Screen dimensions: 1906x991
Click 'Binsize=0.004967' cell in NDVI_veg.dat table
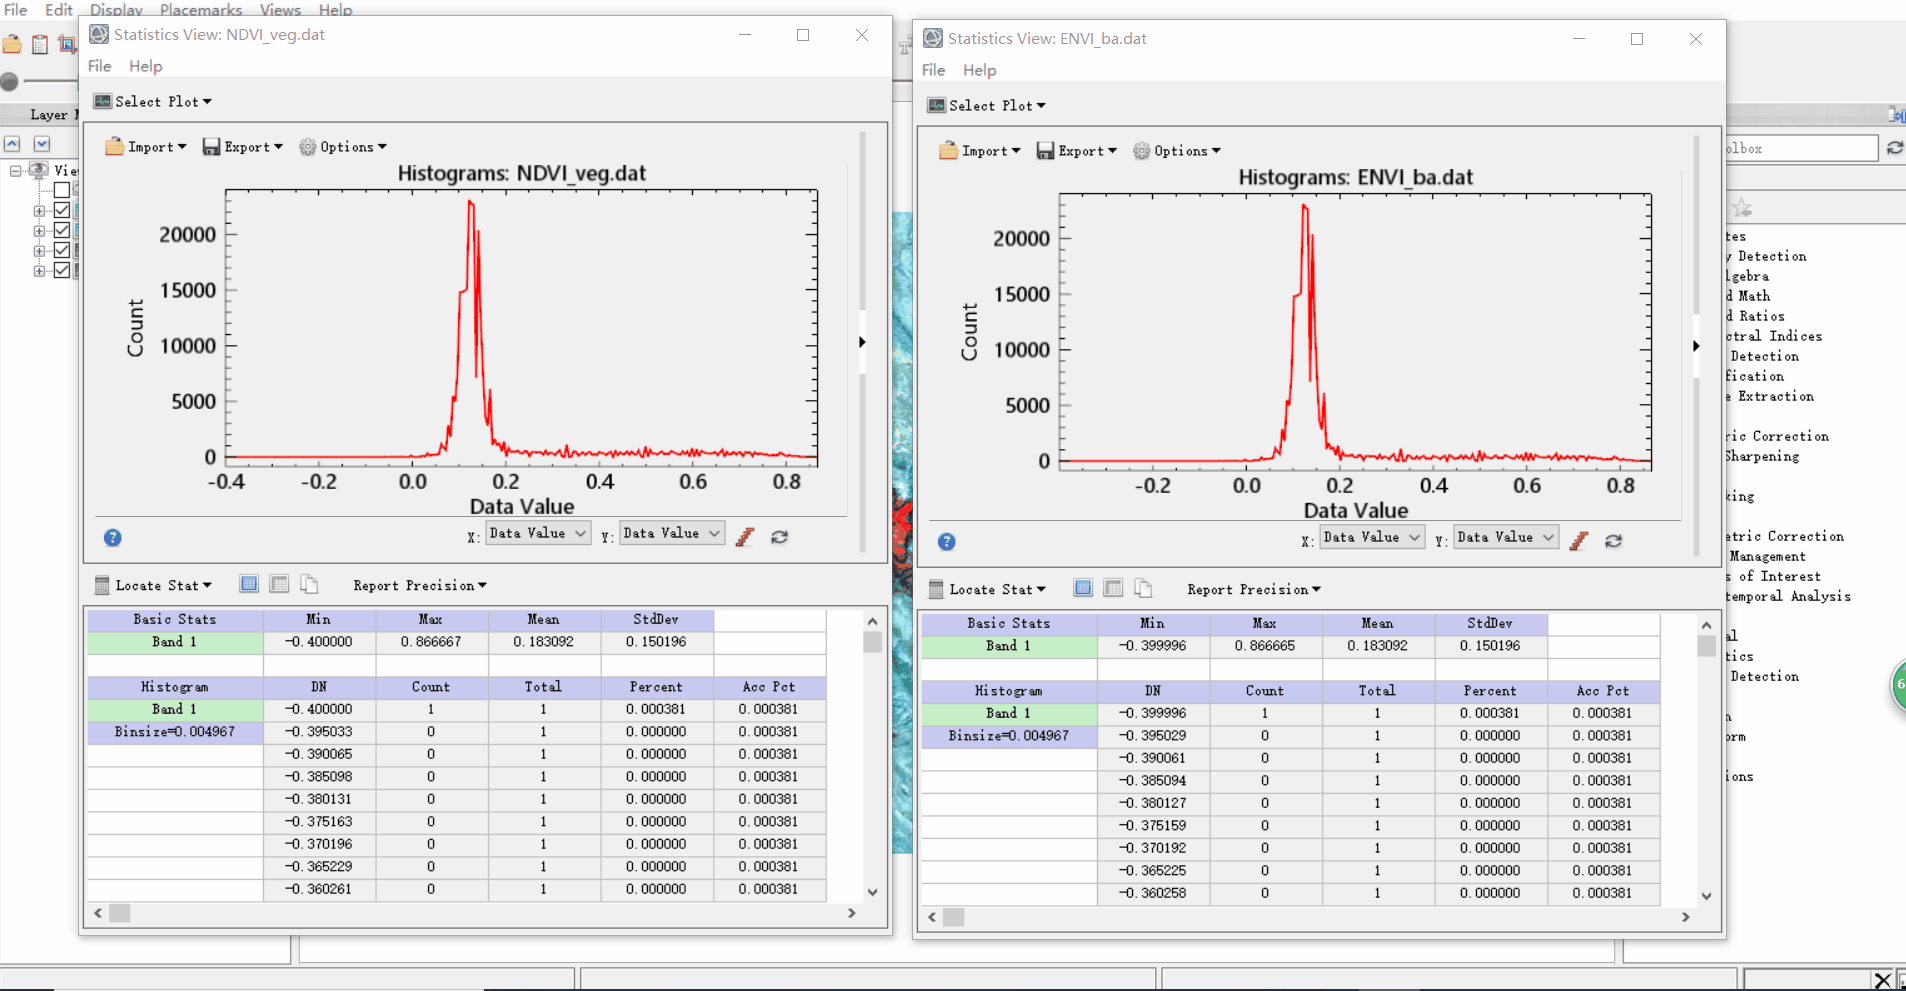pos(175,732)
